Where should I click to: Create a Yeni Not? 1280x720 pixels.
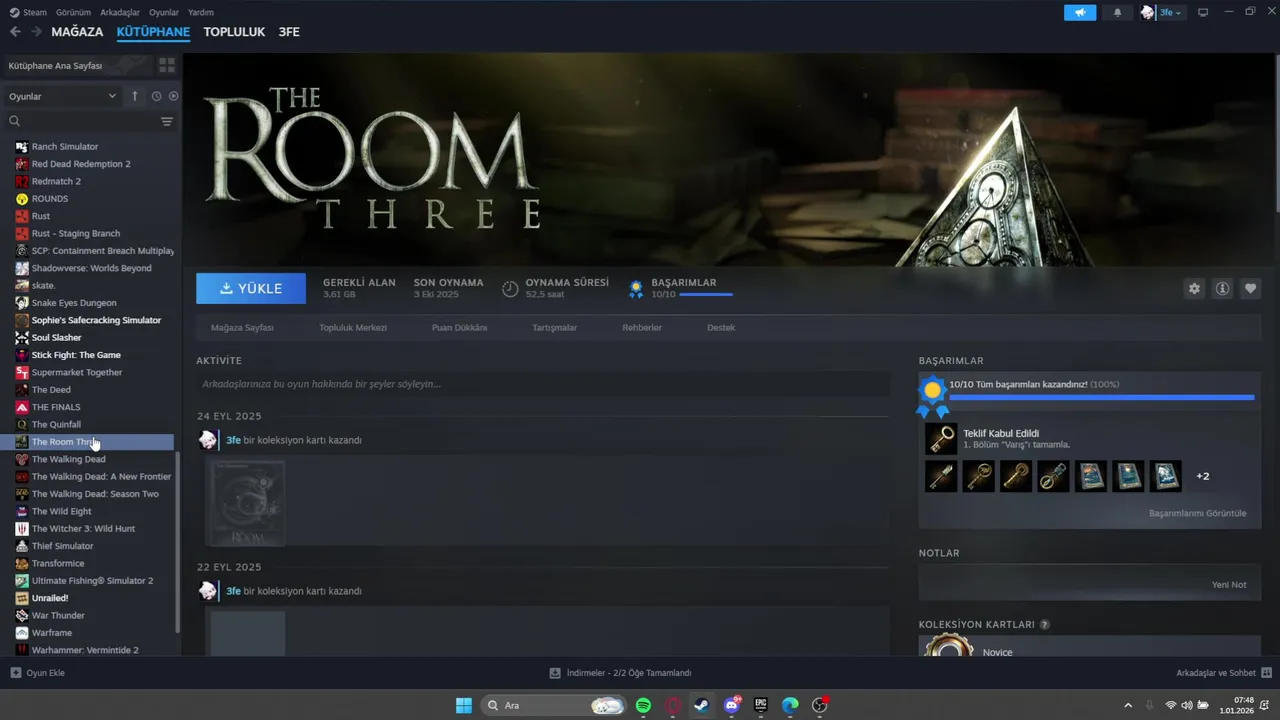pos(1229,585)
